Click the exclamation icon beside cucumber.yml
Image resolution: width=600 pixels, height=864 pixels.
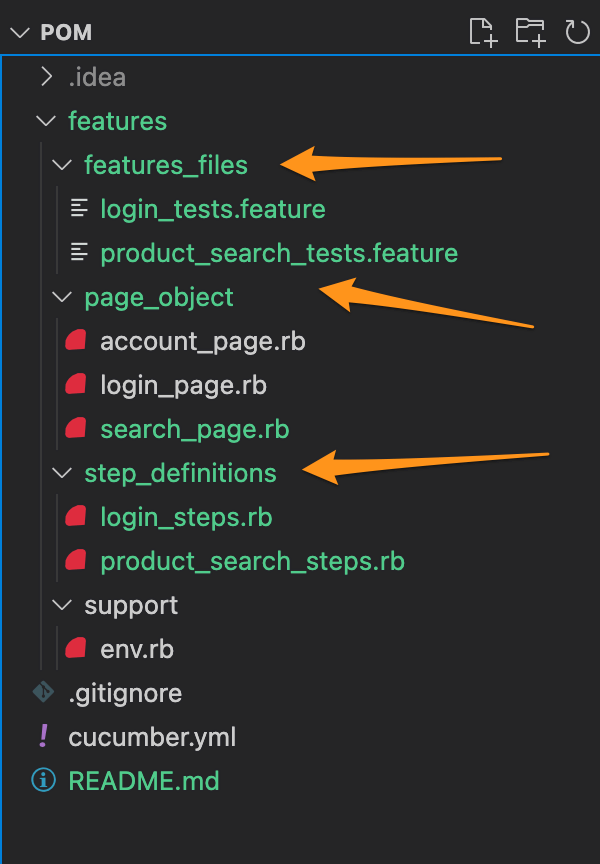click(x=44, y=737)
